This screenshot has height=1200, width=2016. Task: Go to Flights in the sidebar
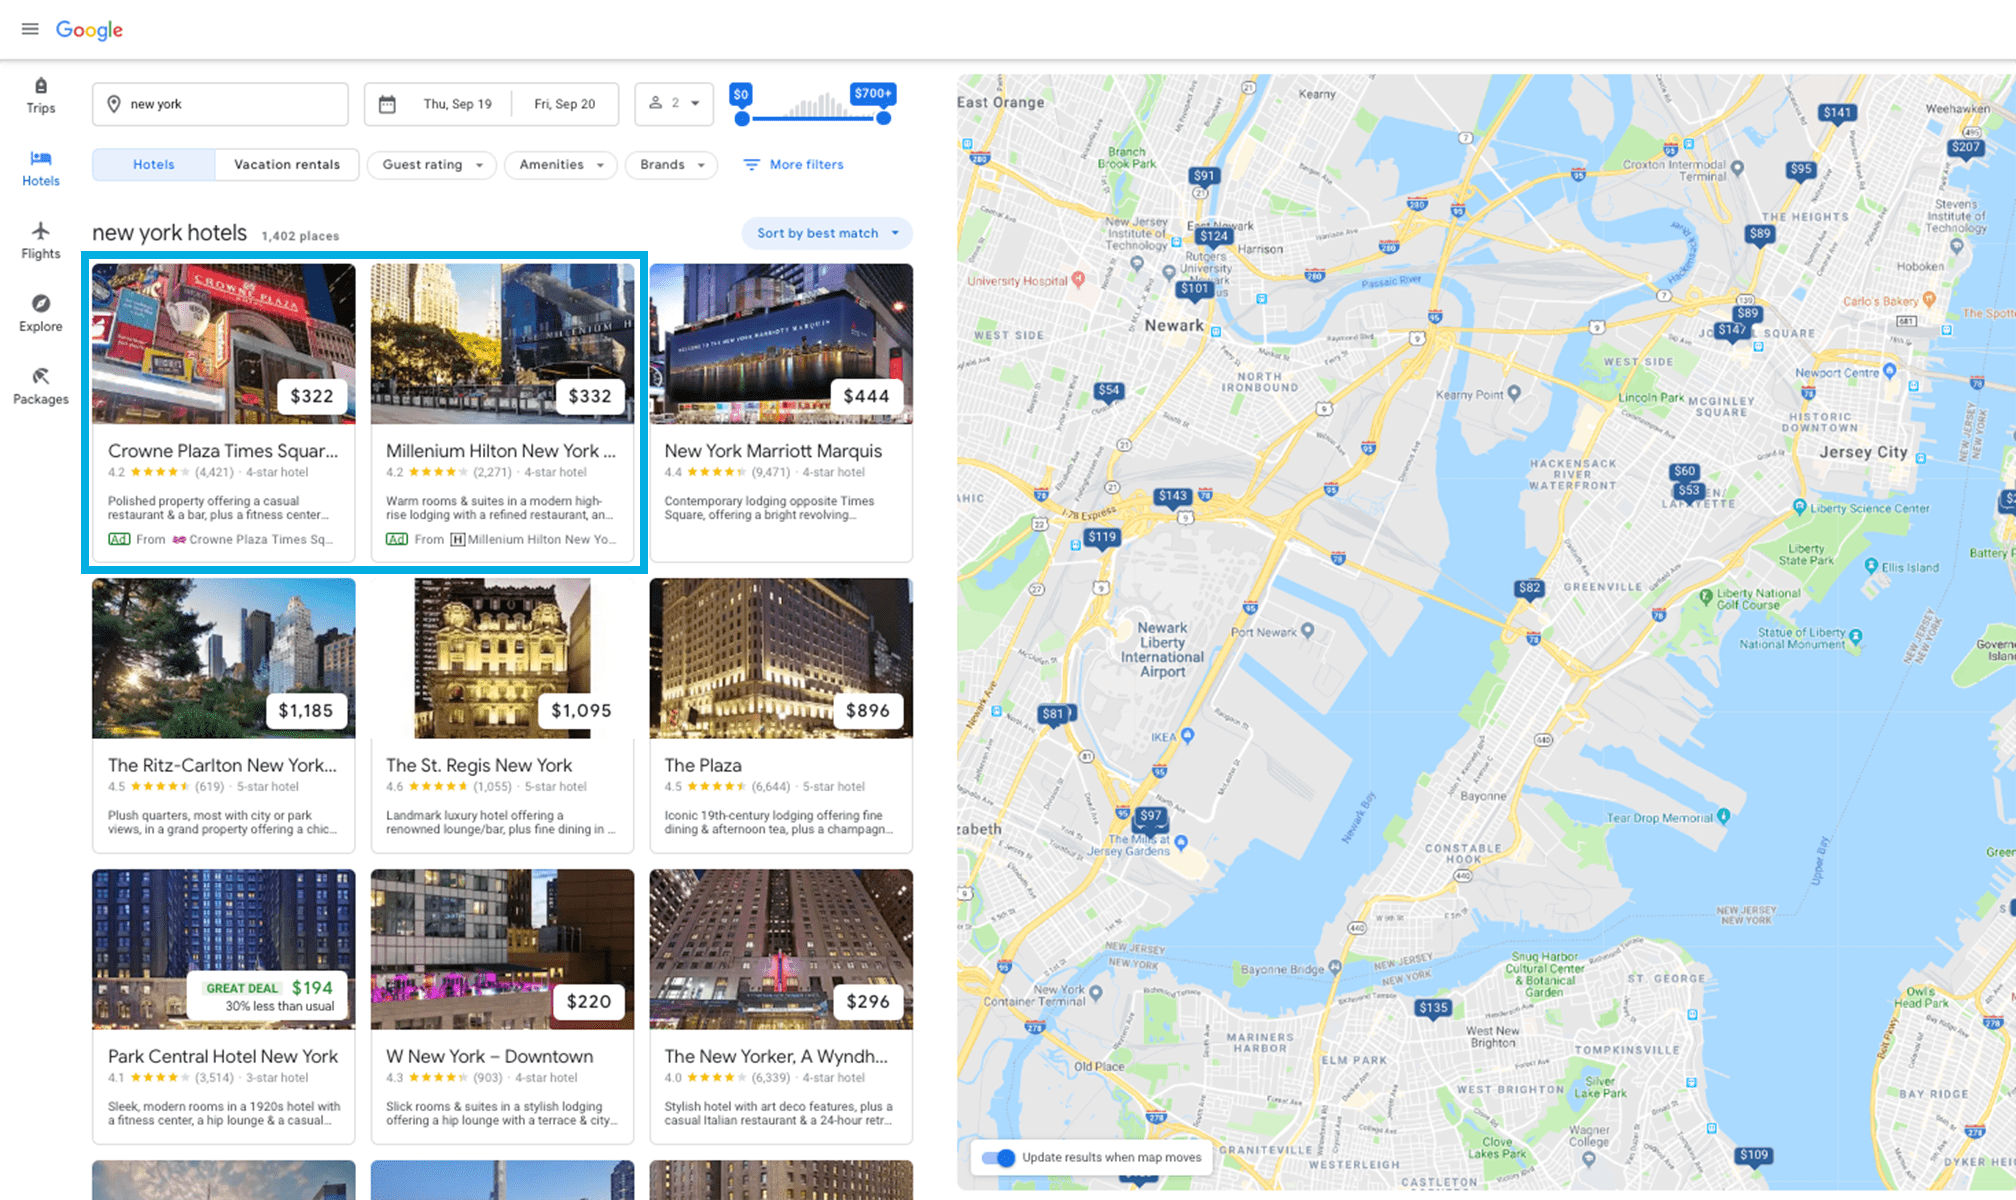41,241
